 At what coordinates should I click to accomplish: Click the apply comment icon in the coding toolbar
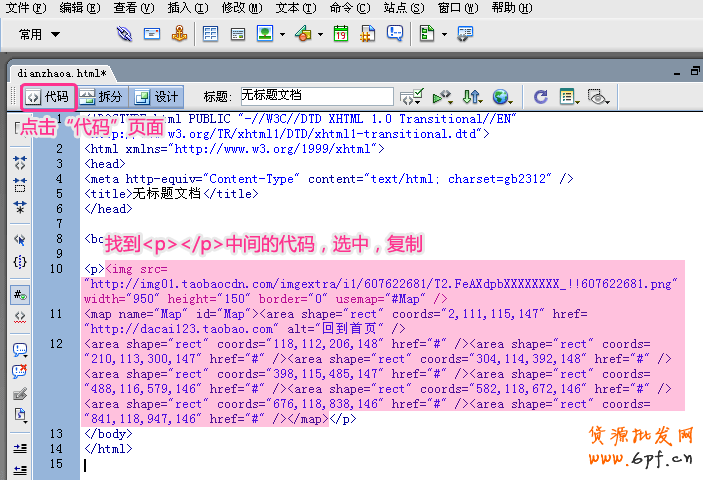(x=19, y=349)
